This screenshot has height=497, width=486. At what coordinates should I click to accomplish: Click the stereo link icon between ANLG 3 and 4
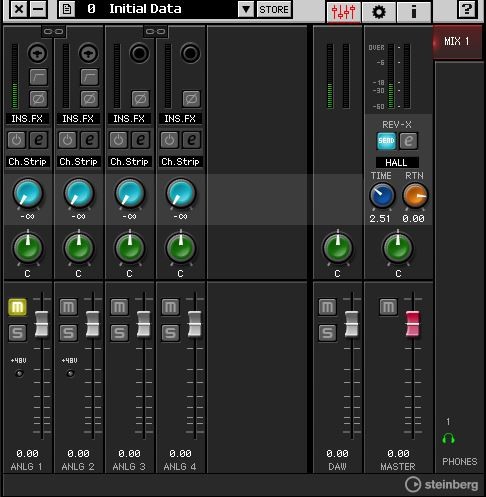(x=156, y=32)
